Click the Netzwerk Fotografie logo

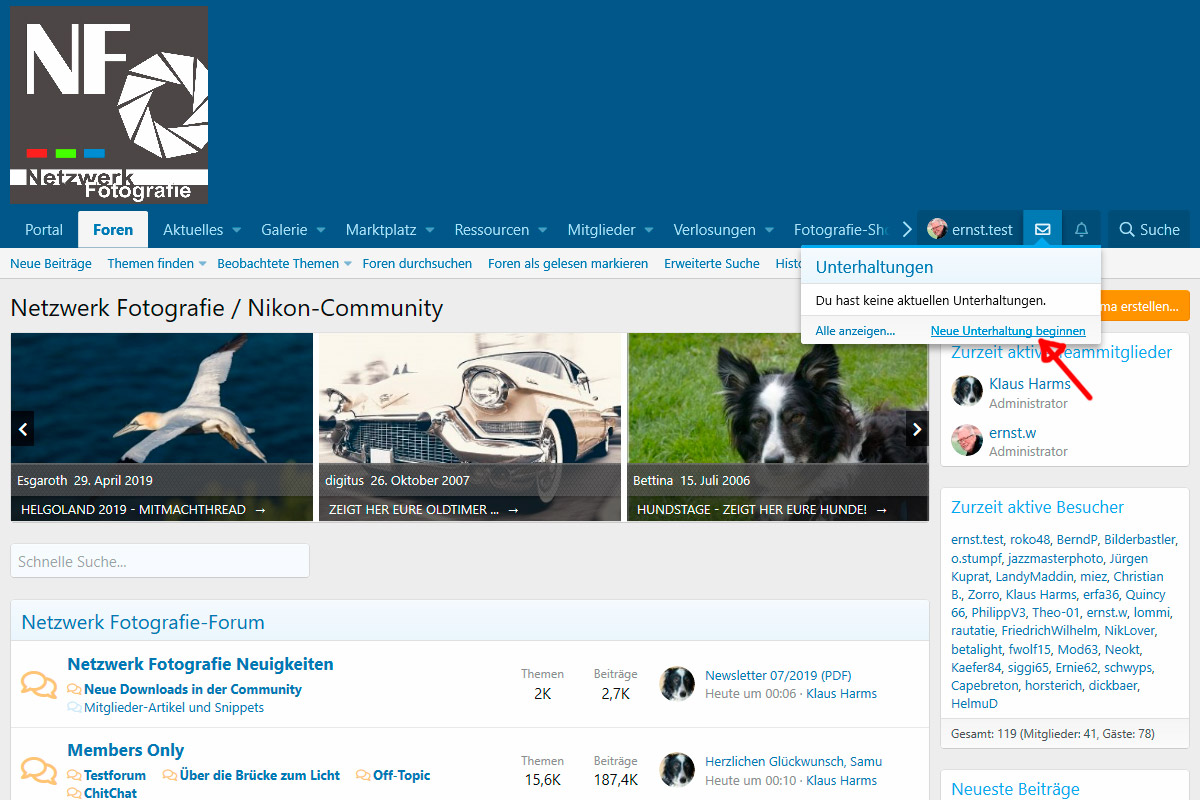(x=109, y=104)
